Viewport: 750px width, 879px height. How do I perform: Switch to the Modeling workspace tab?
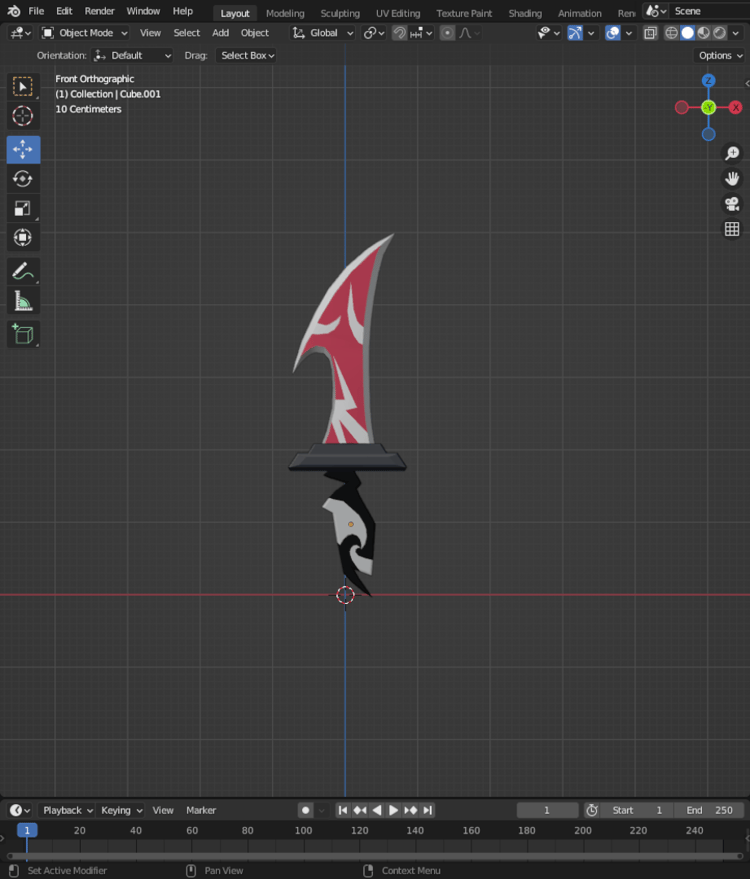pos(285,13)
